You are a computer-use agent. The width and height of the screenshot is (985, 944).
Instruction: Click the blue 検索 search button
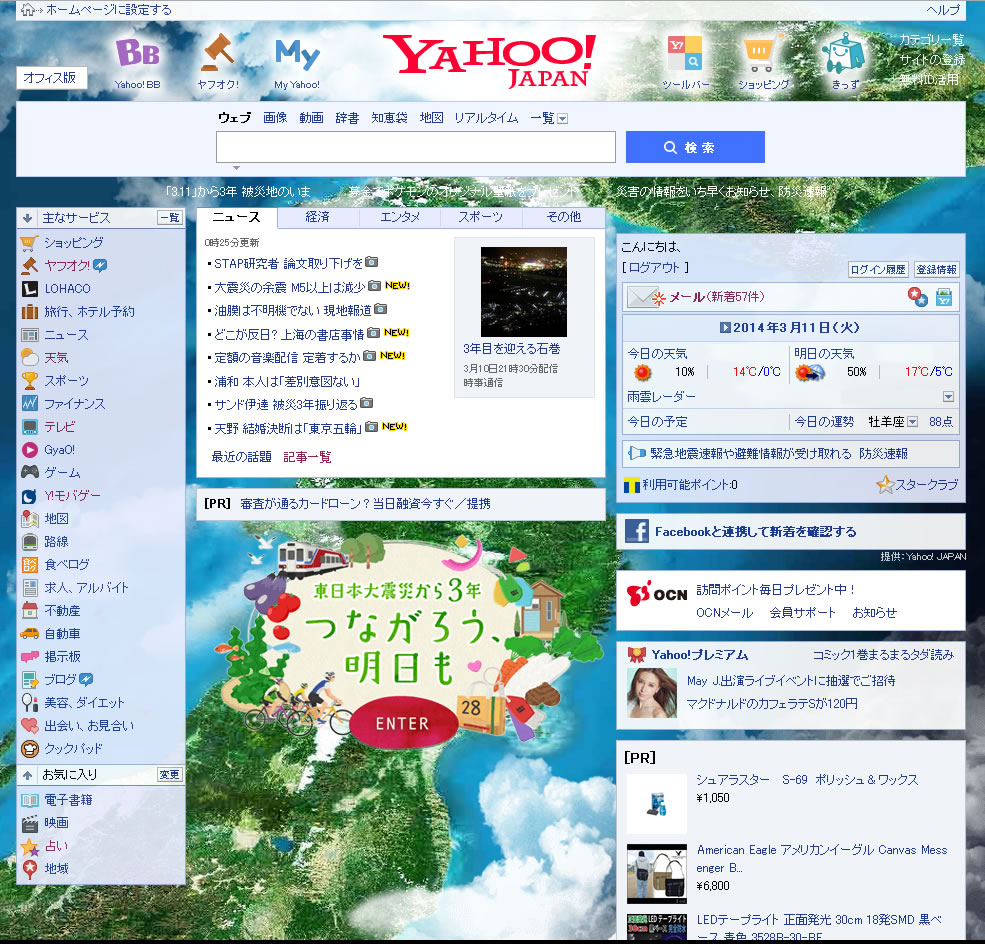pos(695,147)
